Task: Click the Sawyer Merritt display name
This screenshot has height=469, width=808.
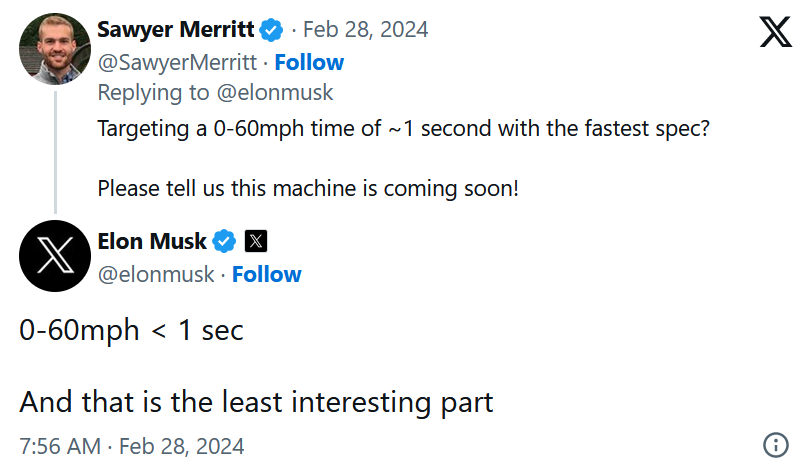Action: coord(176,29)
